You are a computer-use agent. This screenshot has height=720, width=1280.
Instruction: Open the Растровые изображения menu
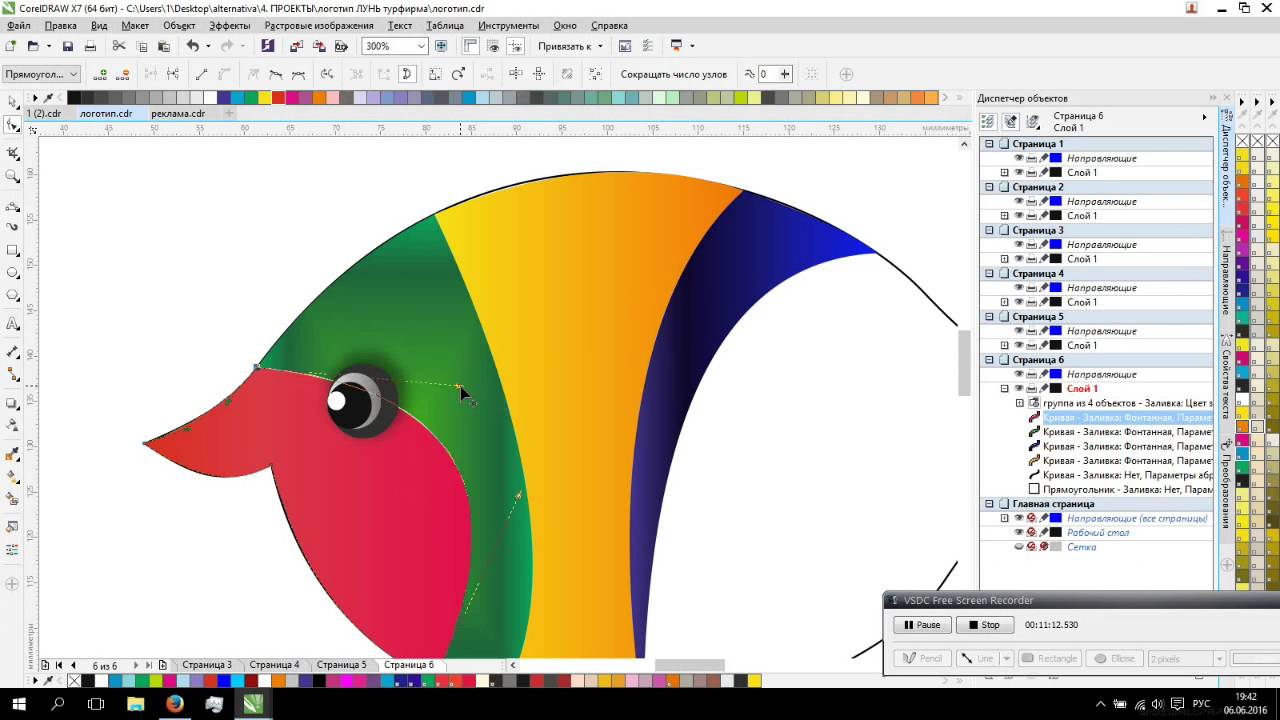tap(319, 25)
